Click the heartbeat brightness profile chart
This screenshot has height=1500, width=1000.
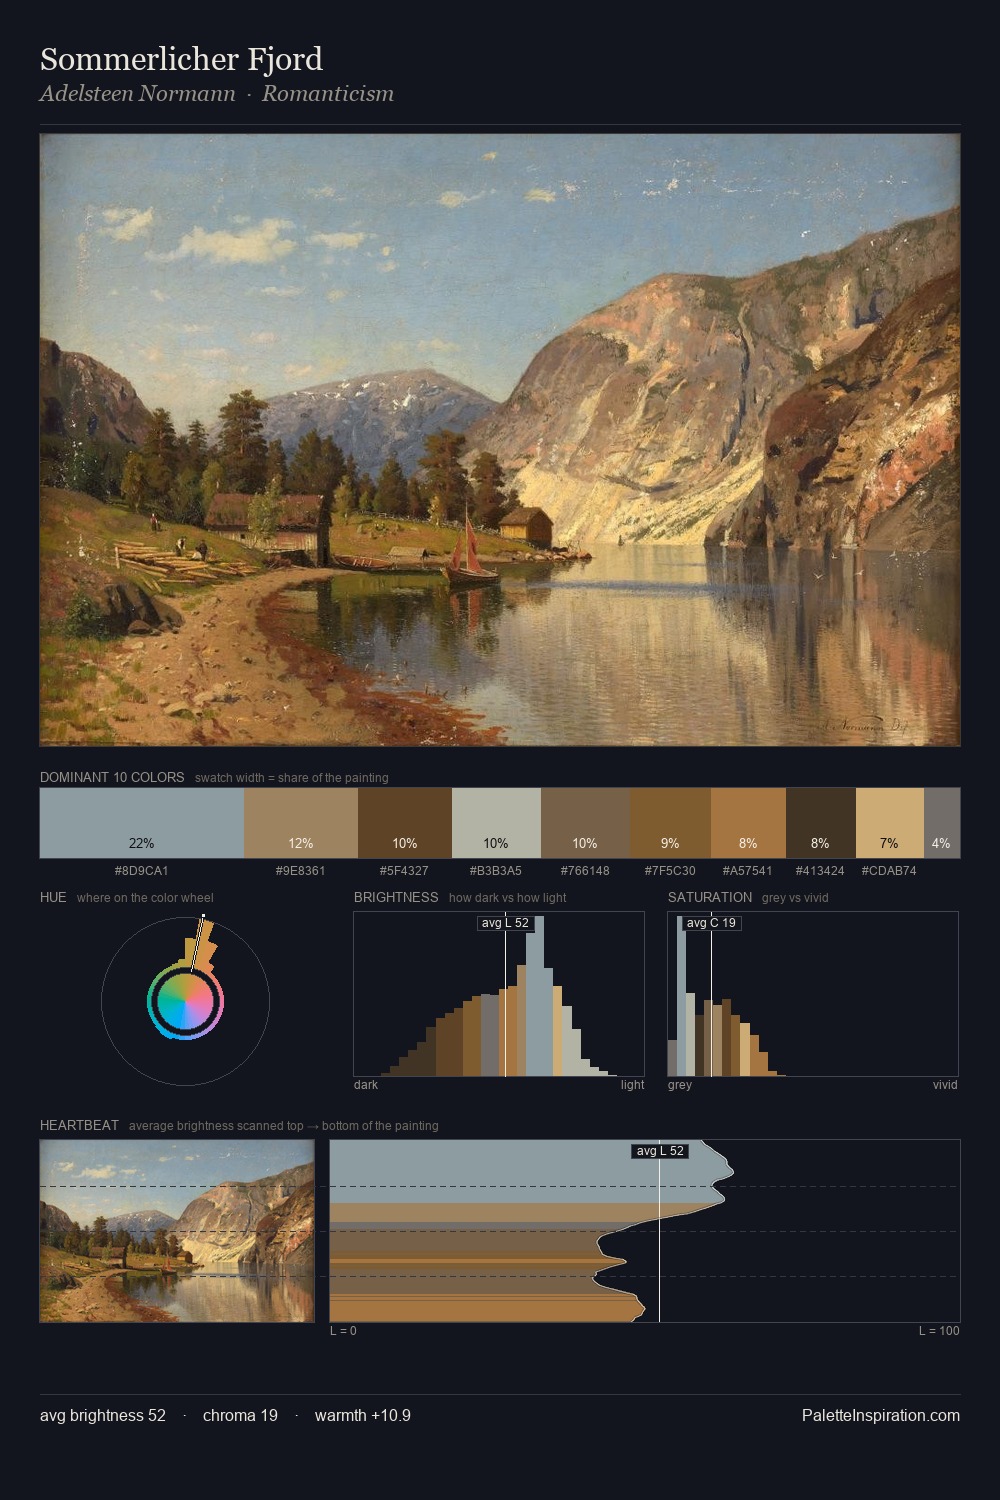[x=645, y=1231]
